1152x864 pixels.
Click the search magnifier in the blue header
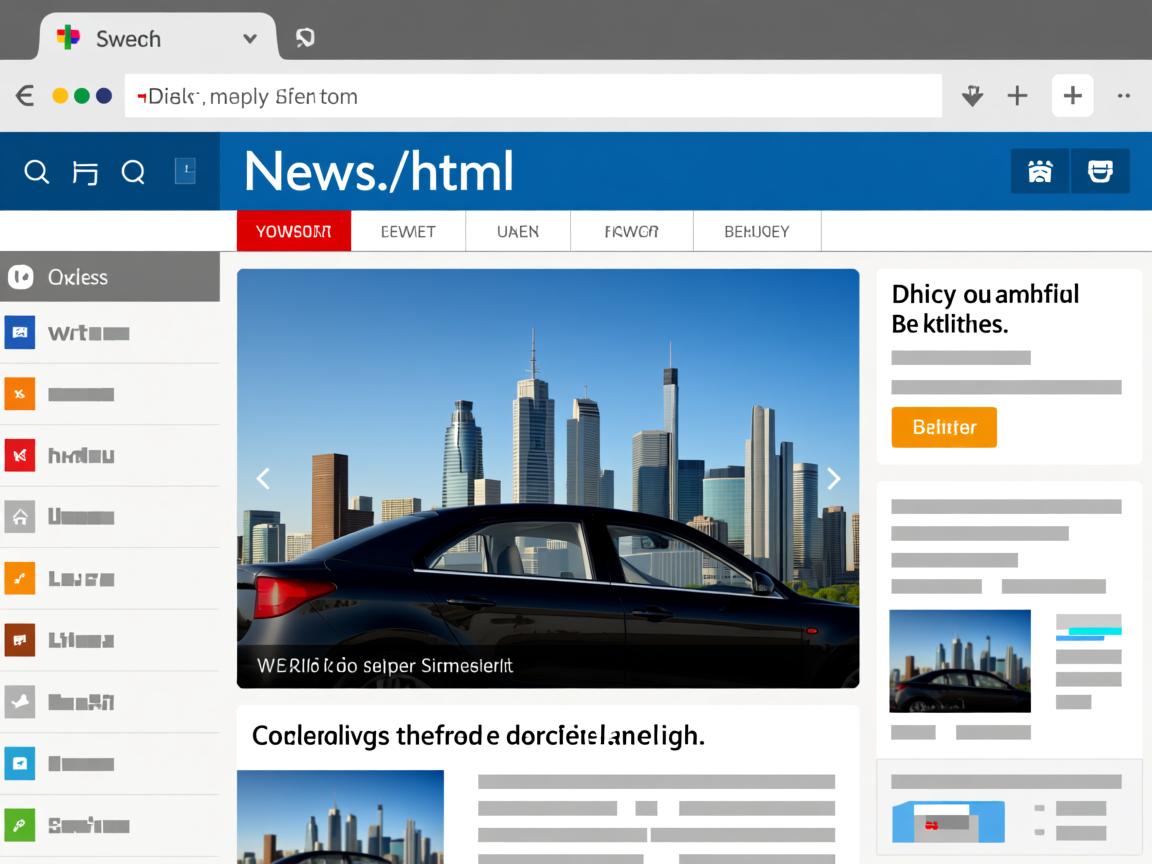point(36,171)
